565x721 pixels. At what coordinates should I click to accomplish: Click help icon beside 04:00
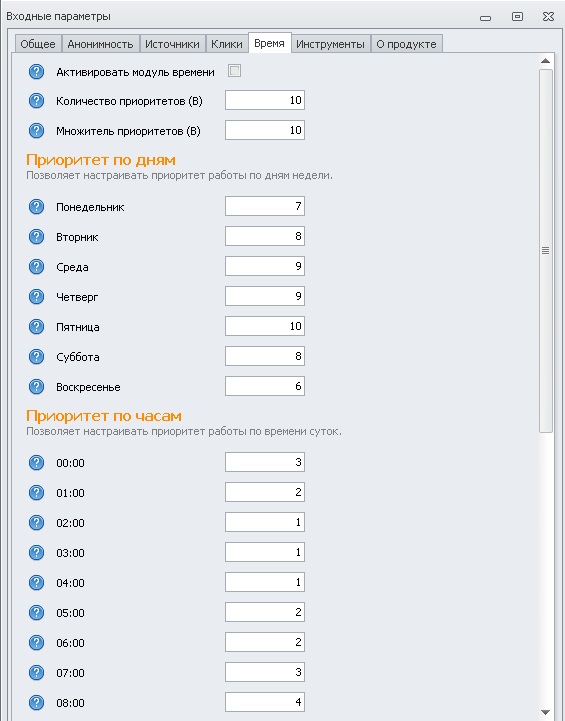36,583
